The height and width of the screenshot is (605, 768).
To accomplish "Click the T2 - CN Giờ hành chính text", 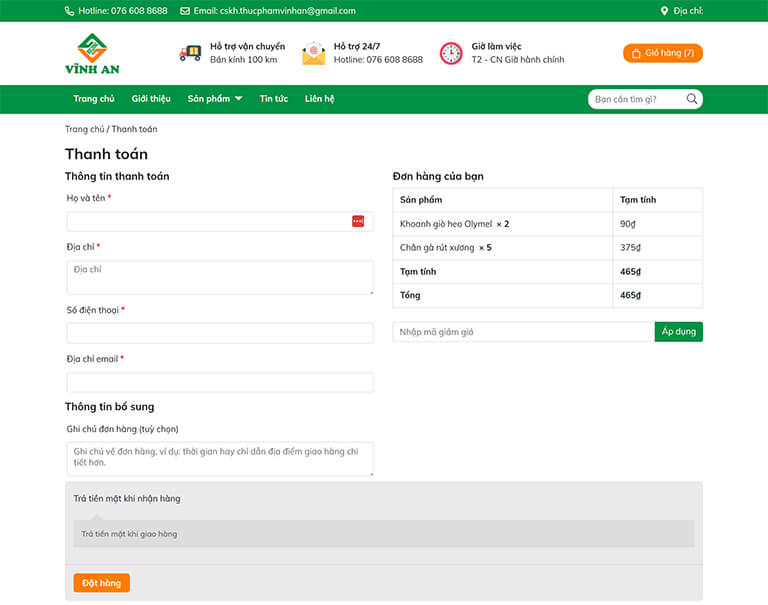I will pos(518,60).
